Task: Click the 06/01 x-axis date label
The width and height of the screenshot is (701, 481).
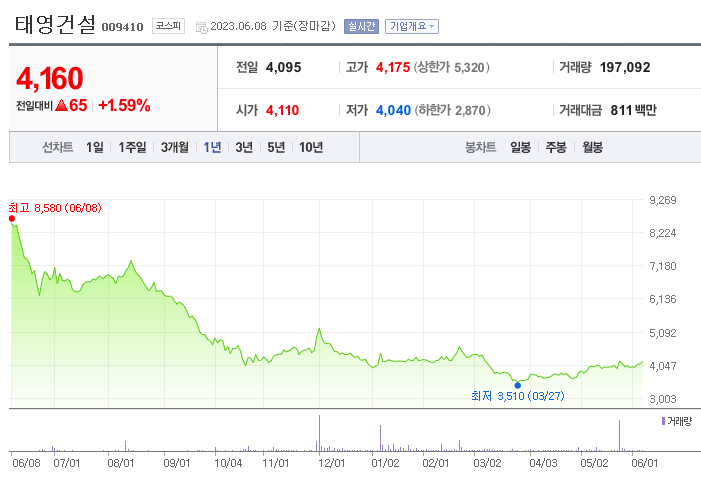Action: click(x=645, y=463)
